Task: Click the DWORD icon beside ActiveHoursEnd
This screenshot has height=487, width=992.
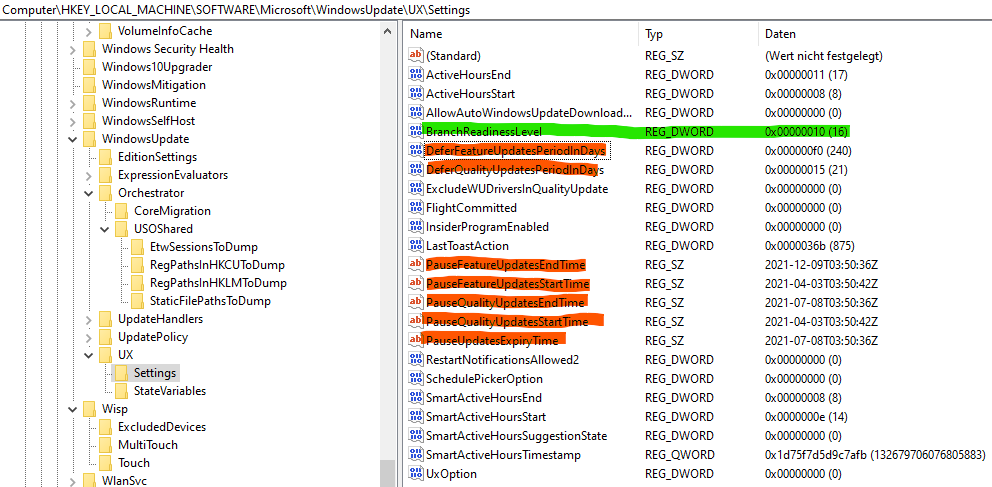Action: point(416,75)
